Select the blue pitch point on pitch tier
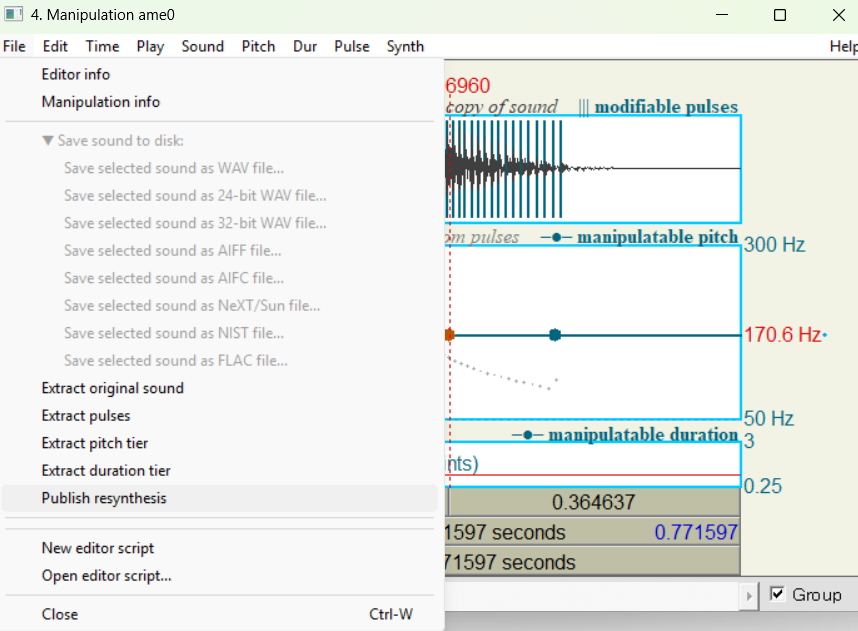 (555, 335)
